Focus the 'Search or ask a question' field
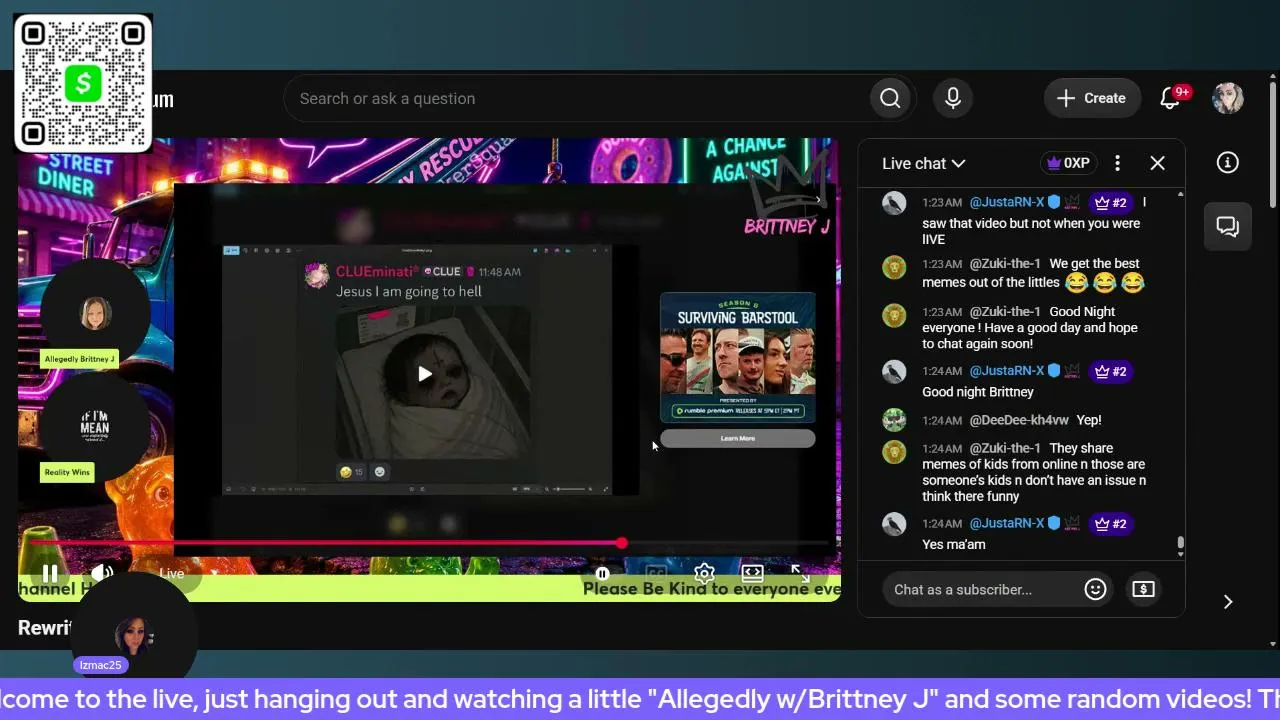 576,98
